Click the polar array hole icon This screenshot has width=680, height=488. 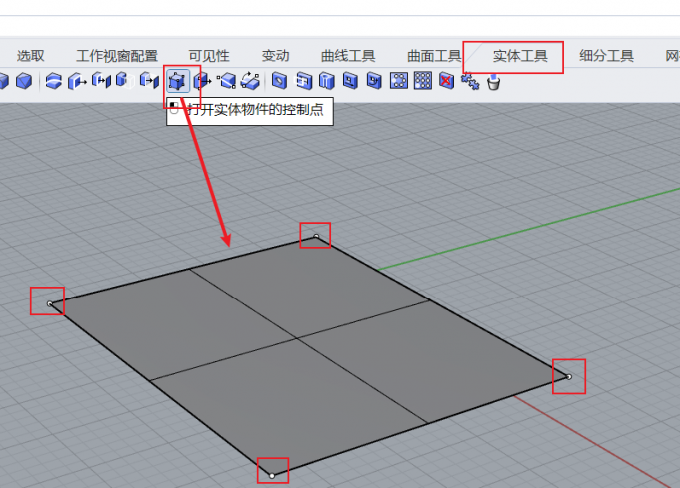(x=399, y=81)
